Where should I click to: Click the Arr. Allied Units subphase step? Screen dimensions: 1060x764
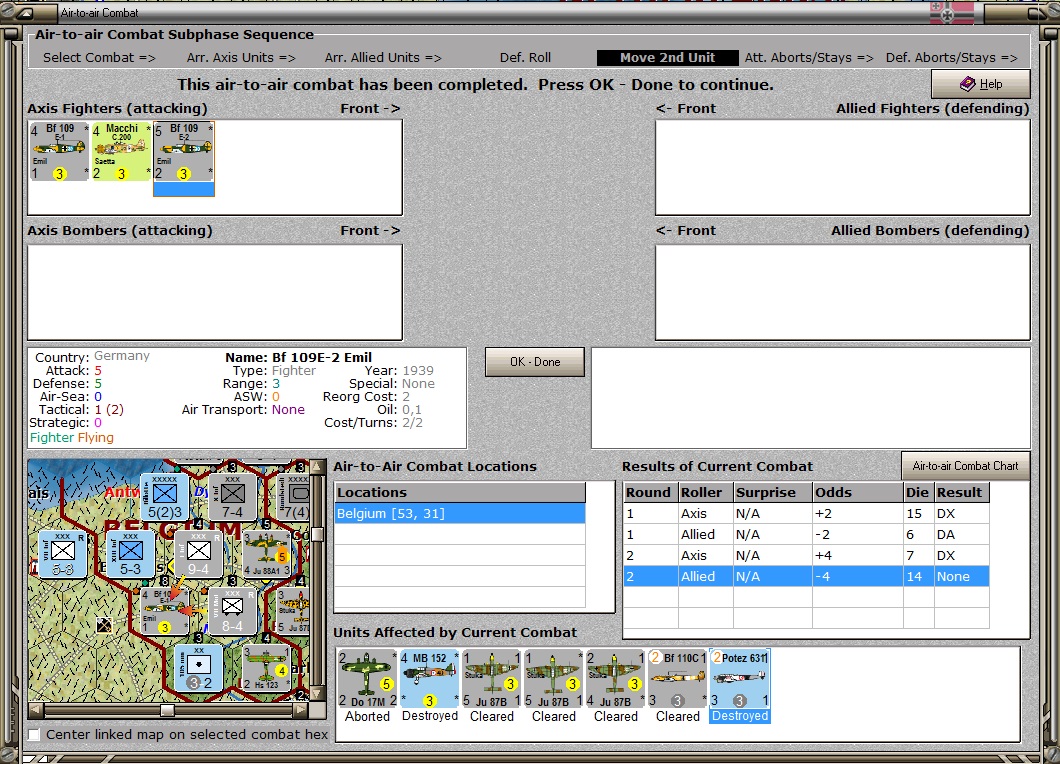coord(383,57)
